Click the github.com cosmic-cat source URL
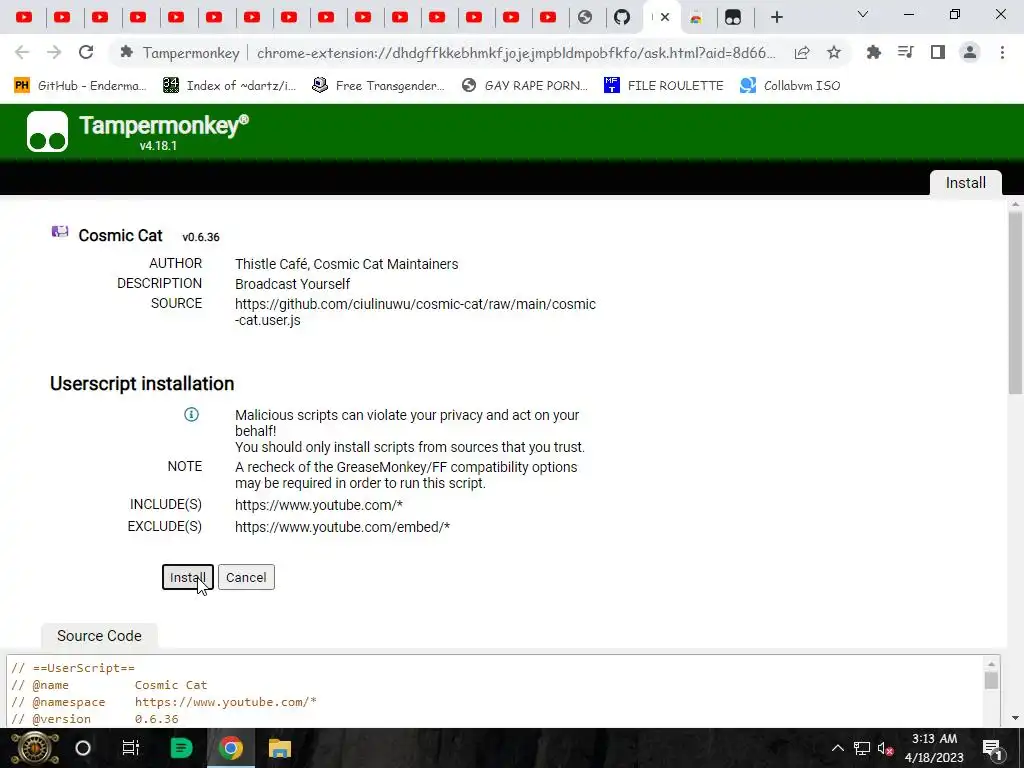 coord(415,312)
